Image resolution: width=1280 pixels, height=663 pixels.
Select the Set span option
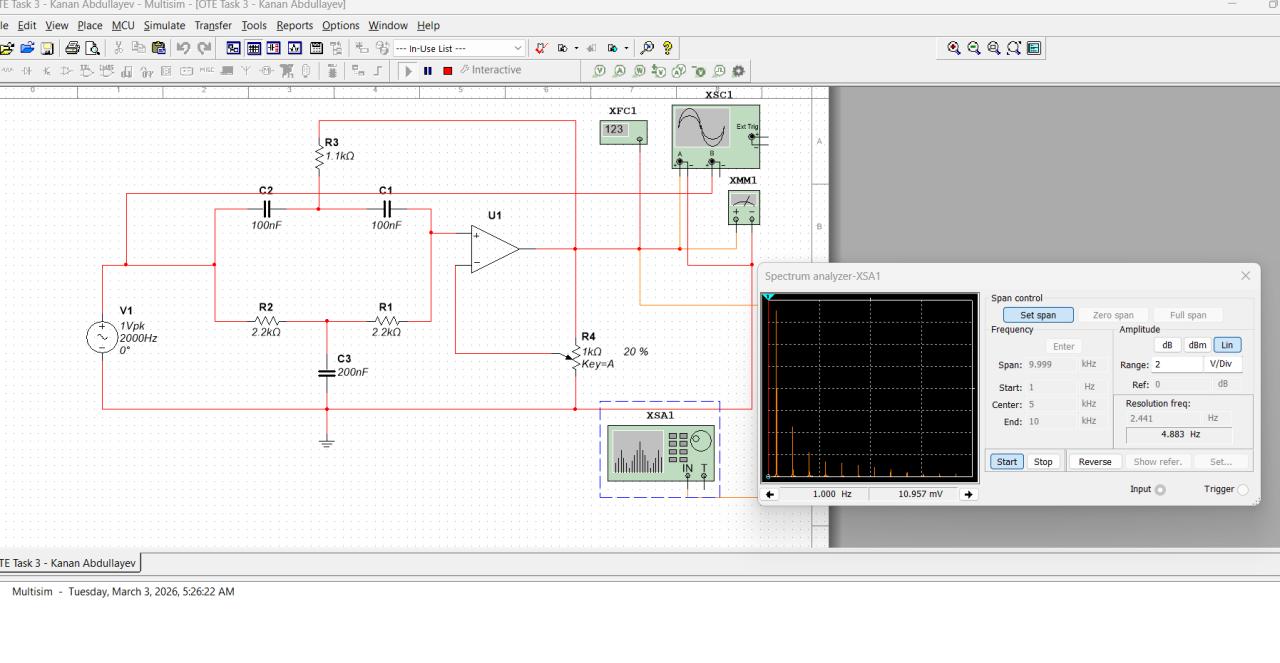(x=1038, y=315)
